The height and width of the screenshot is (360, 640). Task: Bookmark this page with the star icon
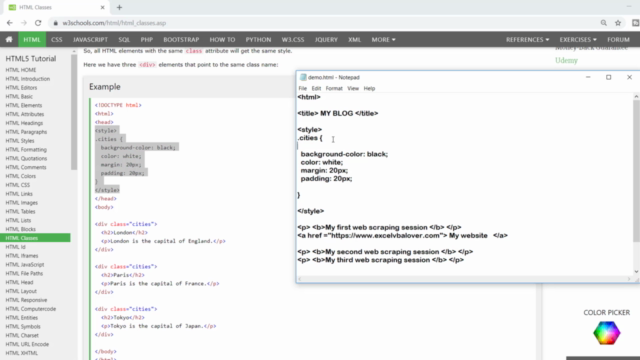click(x=618, y=23)
